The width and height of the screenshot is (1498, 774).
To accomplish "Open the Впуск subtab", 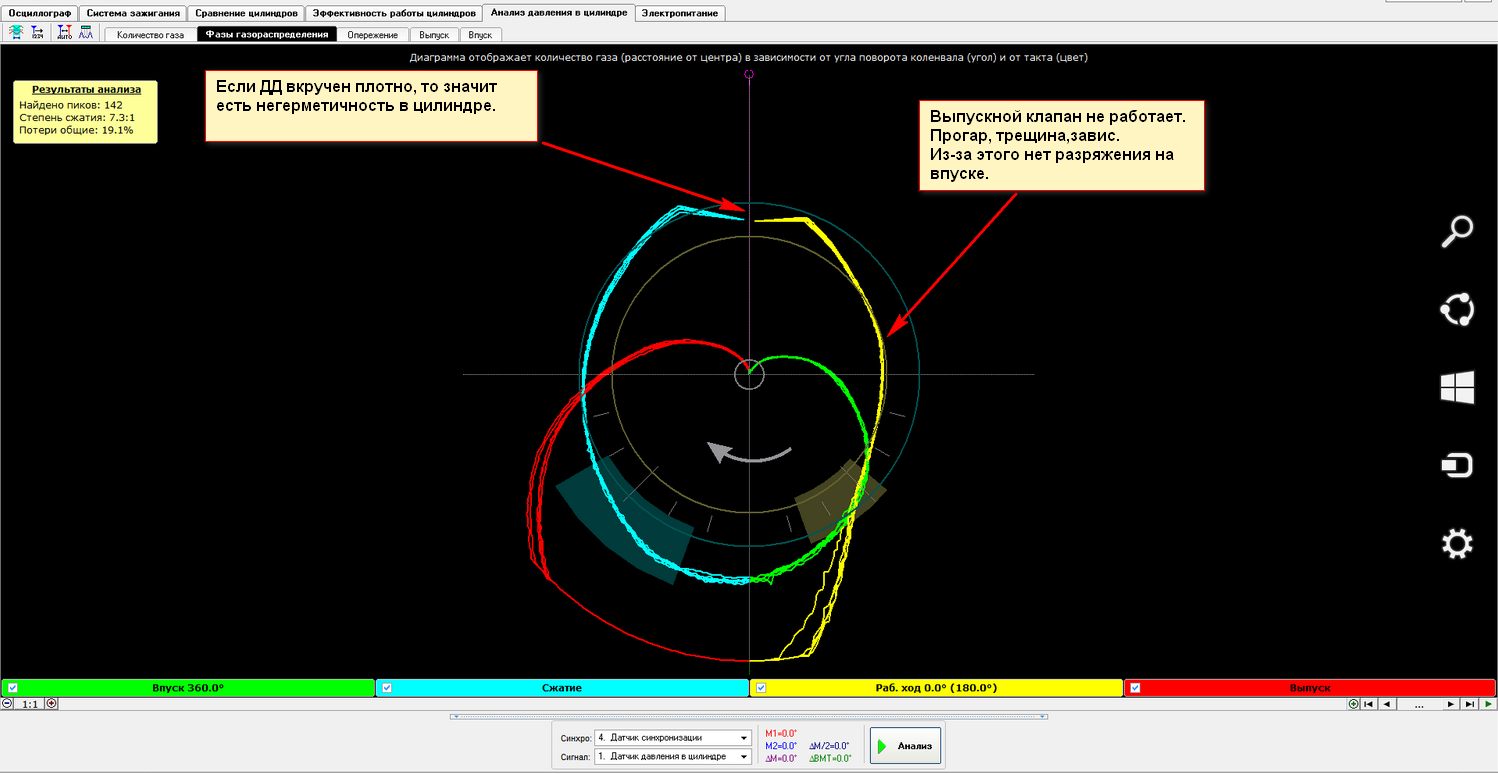I will point(480,34).
